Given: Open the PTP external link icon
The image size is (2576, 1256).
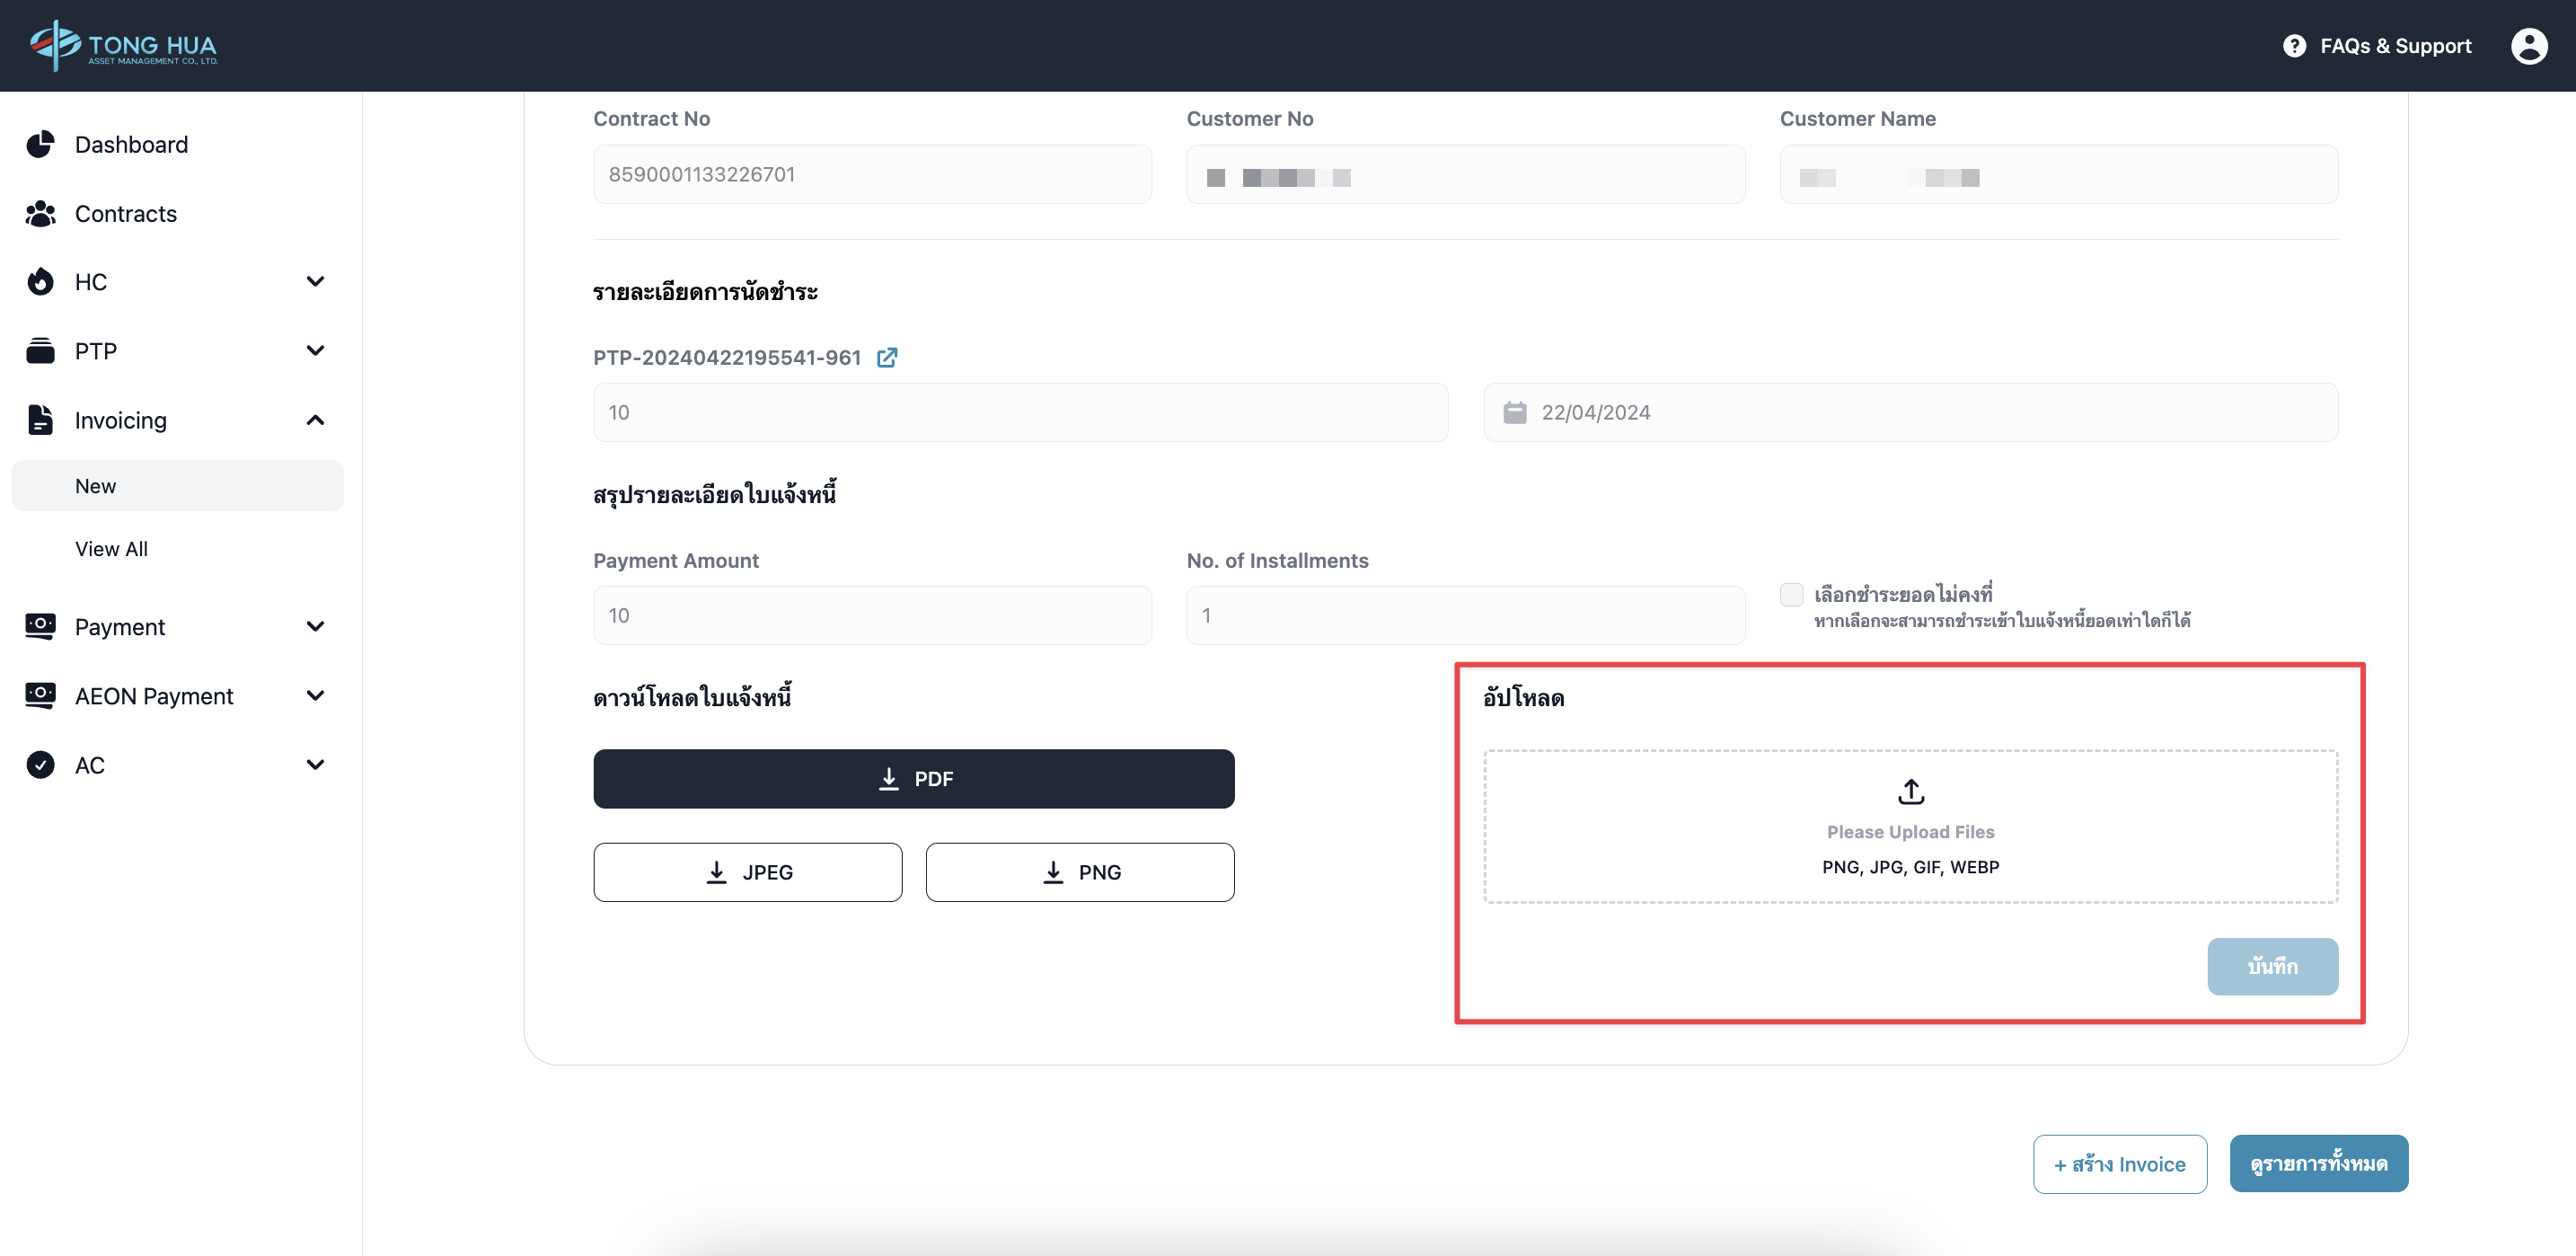Looking at the screenshot, I should [x=886, y=358].
